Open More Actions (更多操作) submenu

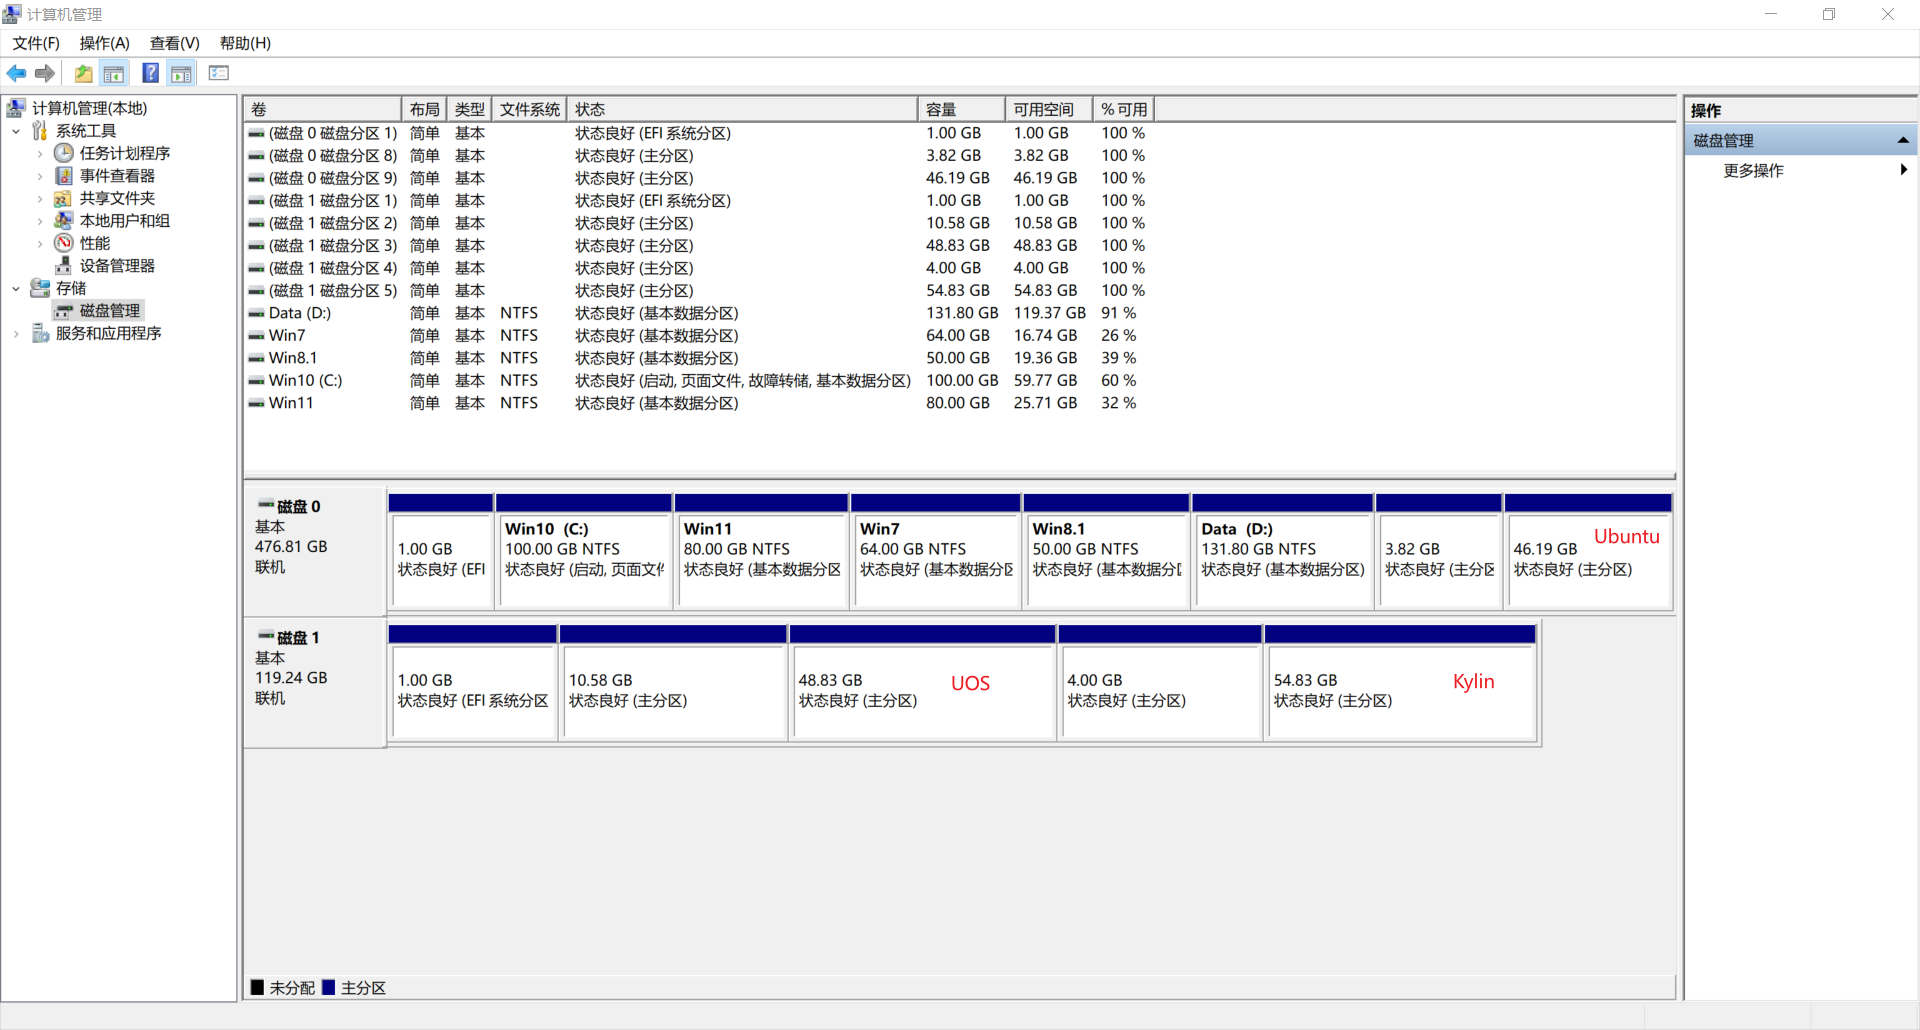[x=1800, y=170]
